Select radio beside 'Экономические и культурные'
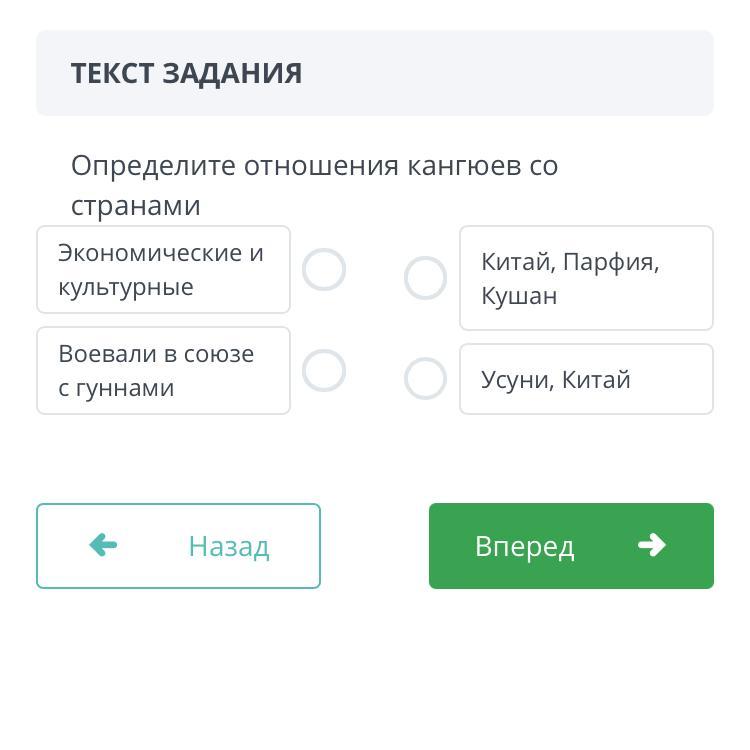Image resolution: width=750 pixels, height=750 pixels. (x=324, y=270)
